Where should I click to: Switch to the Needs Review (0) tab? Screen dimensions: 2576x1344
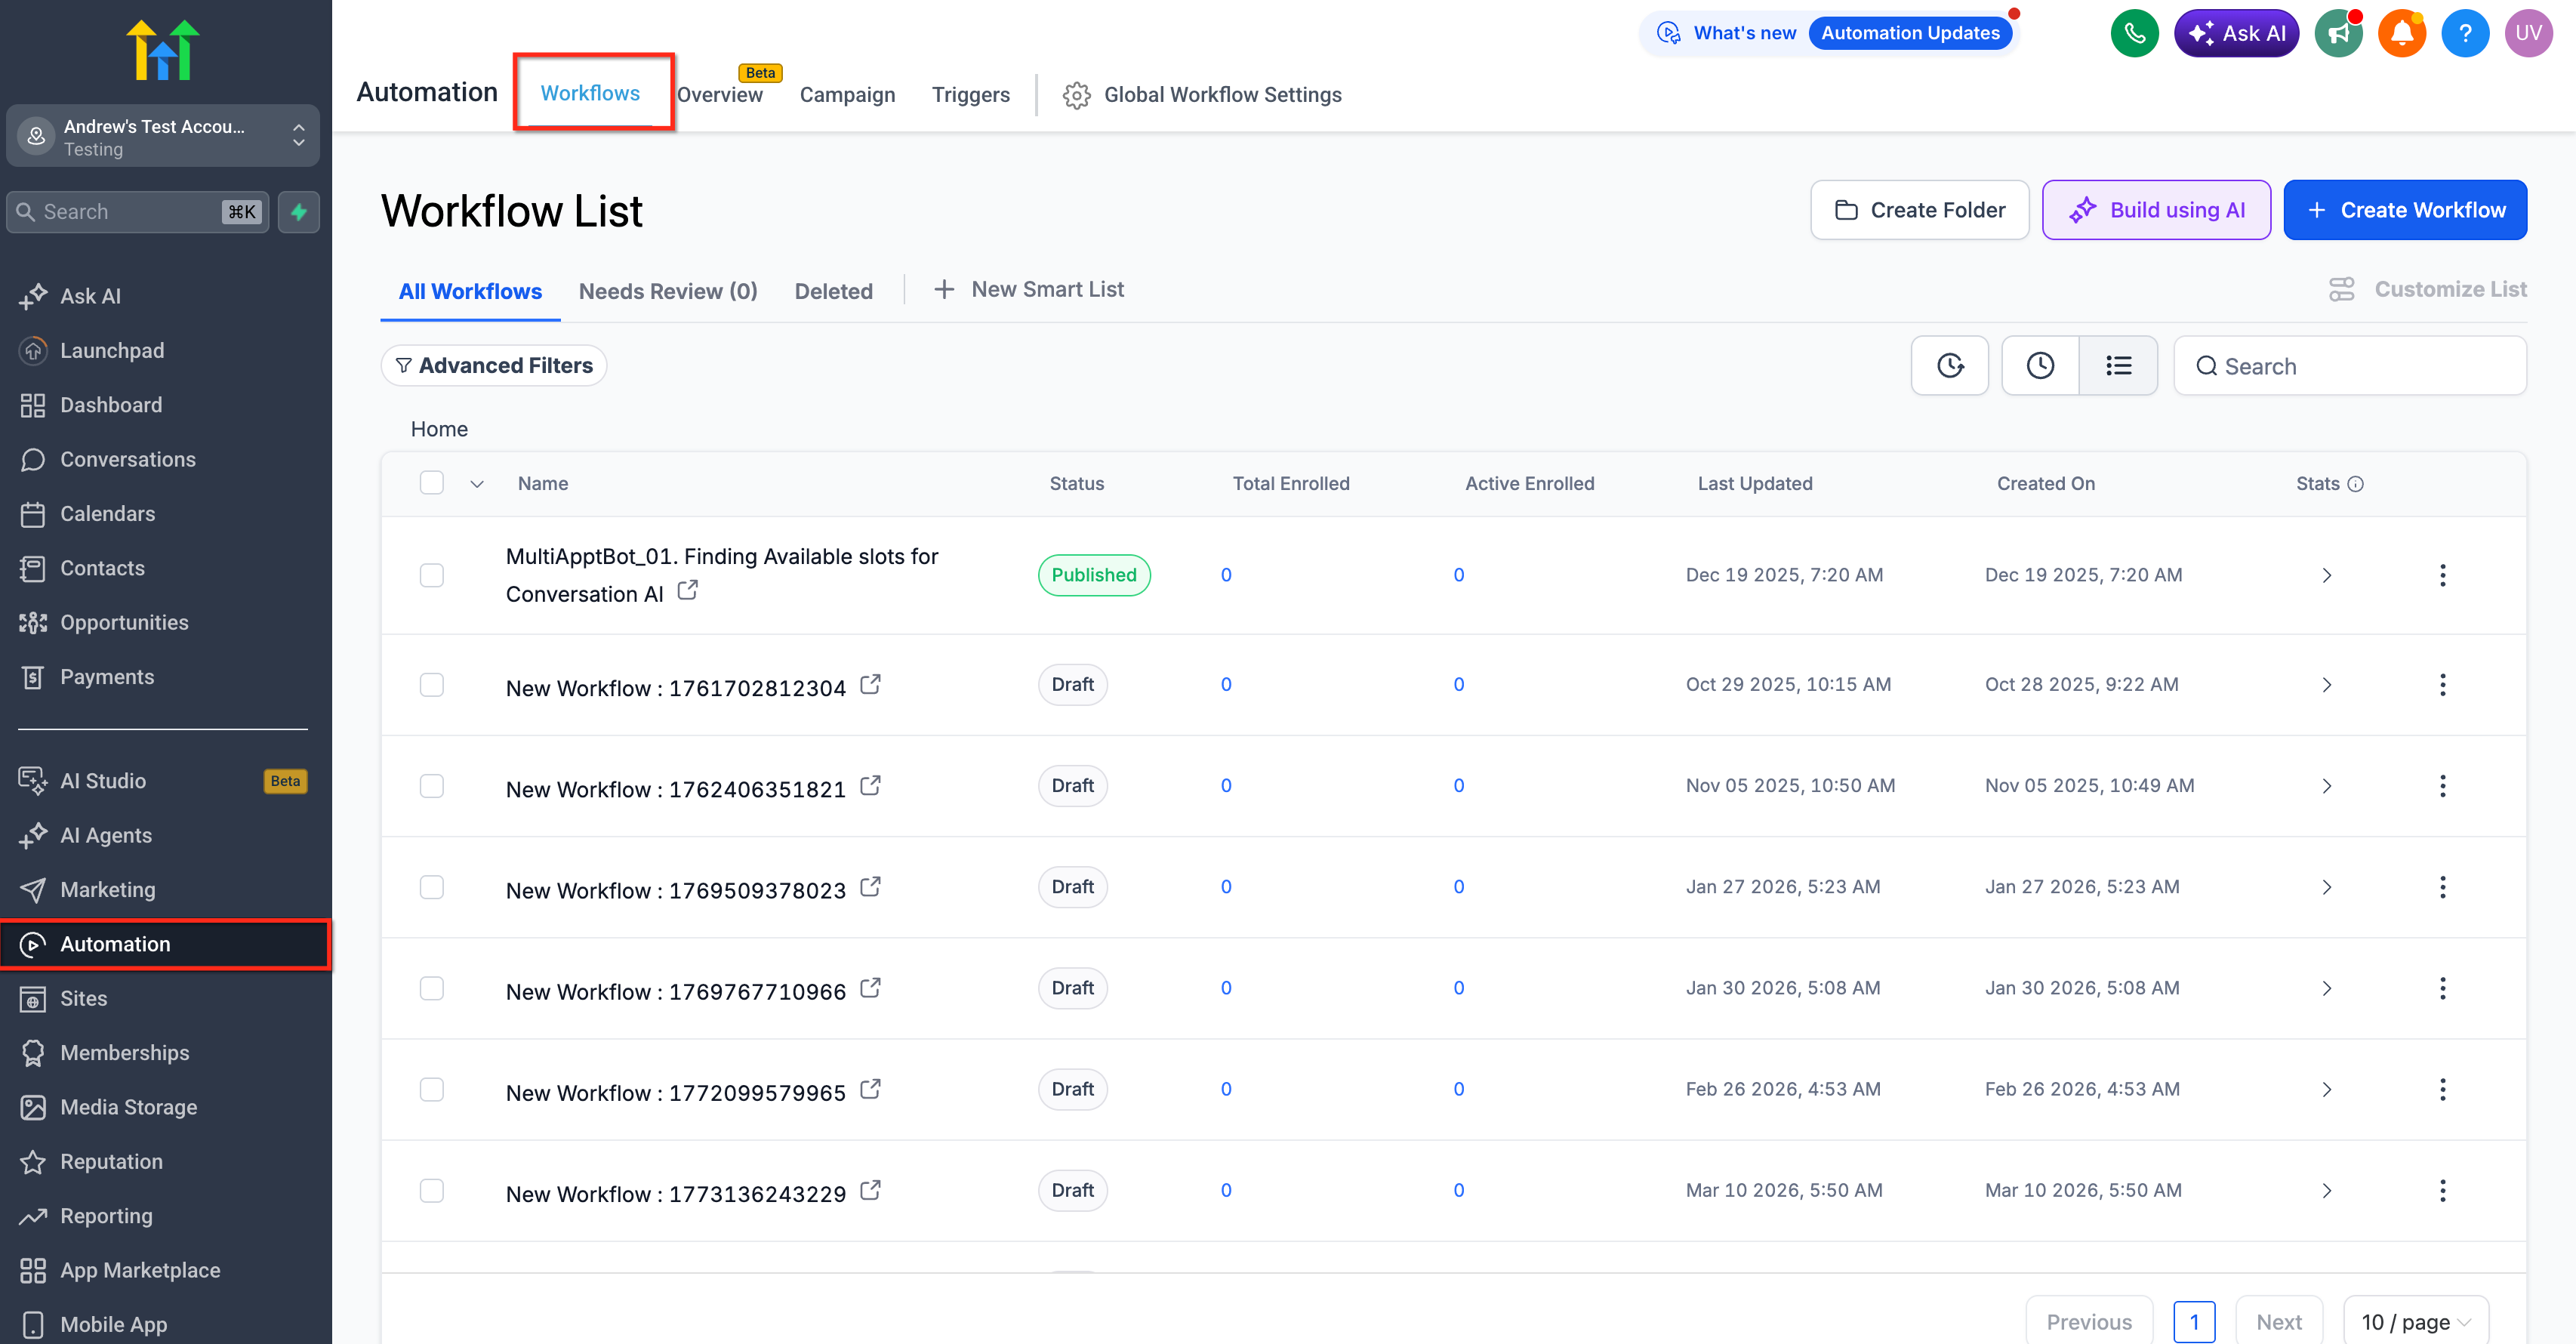coord(668,291)
